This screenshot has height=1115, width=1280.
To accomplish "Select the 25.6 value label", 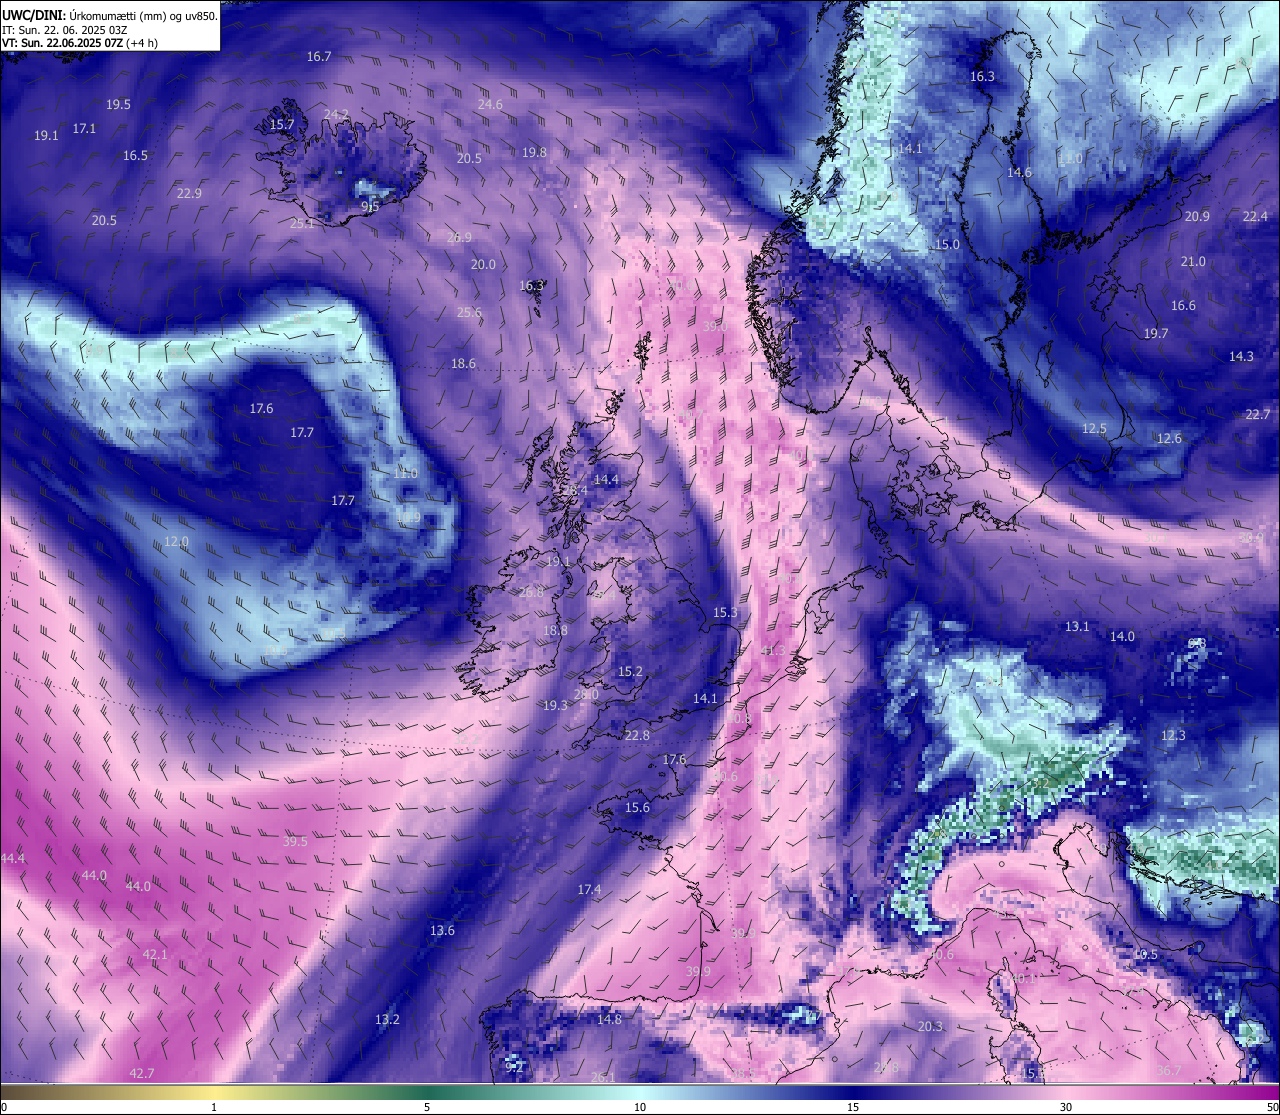I will click(x=469, y=312).
